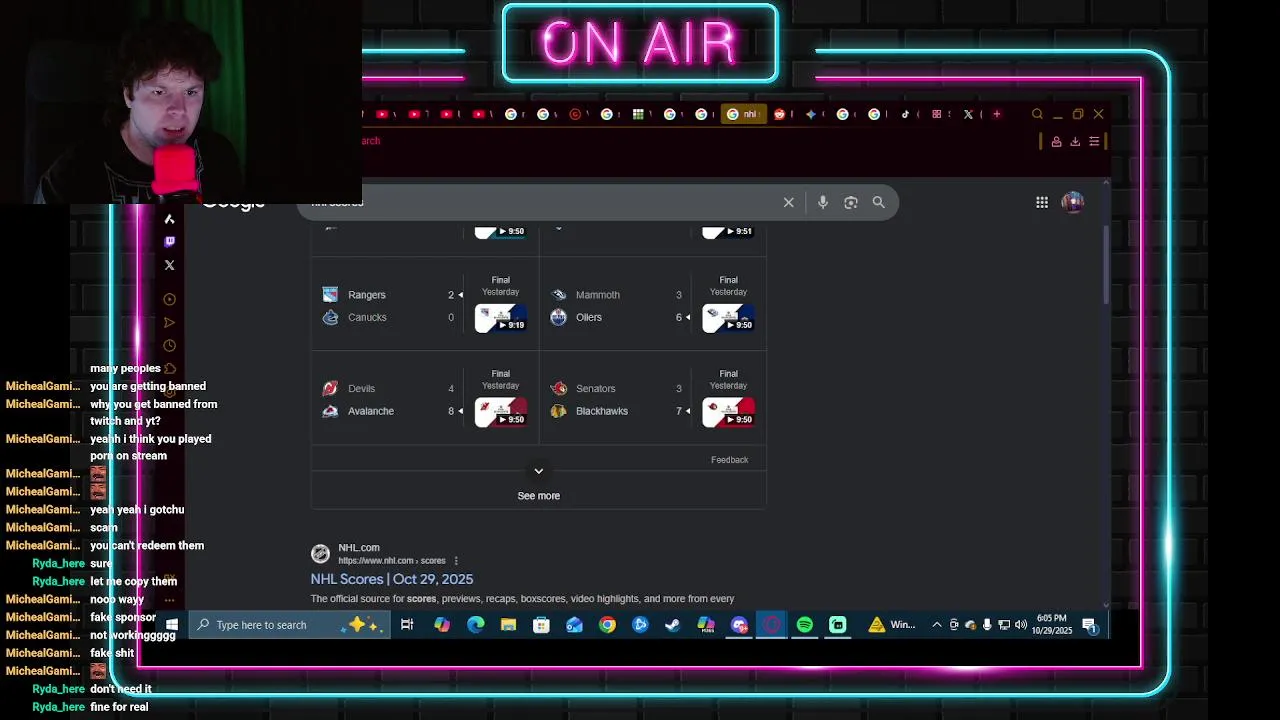Open Easy setup icon in browser toolbar
Image resolution: width=1280 pixels, height=720 pixels.
pyautogui.click(x=1094, y=142)
